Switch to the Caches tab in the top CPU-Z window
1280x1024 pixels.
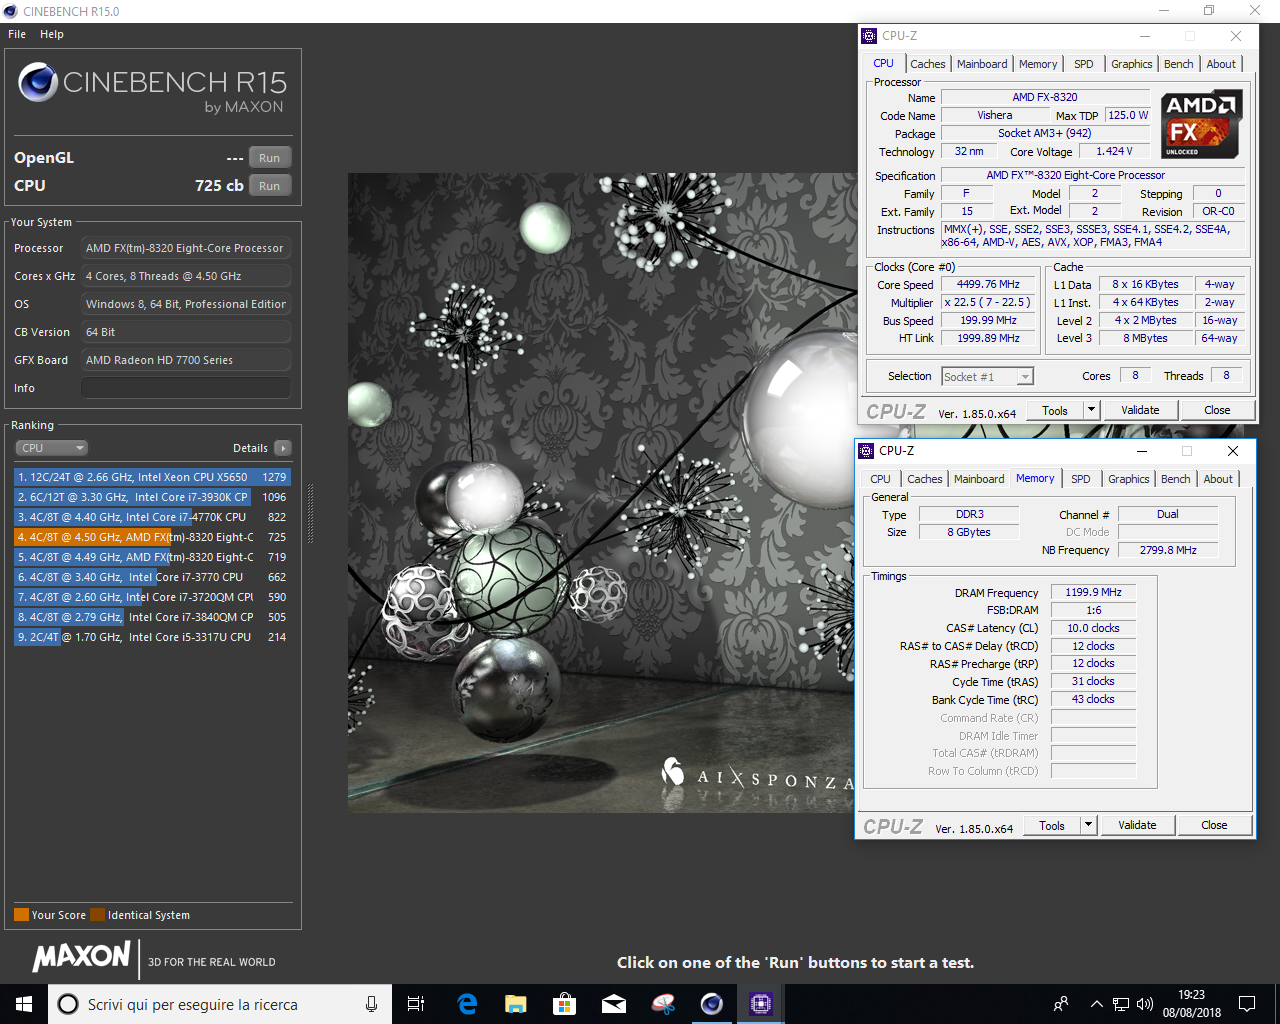[x=927, y=64]
